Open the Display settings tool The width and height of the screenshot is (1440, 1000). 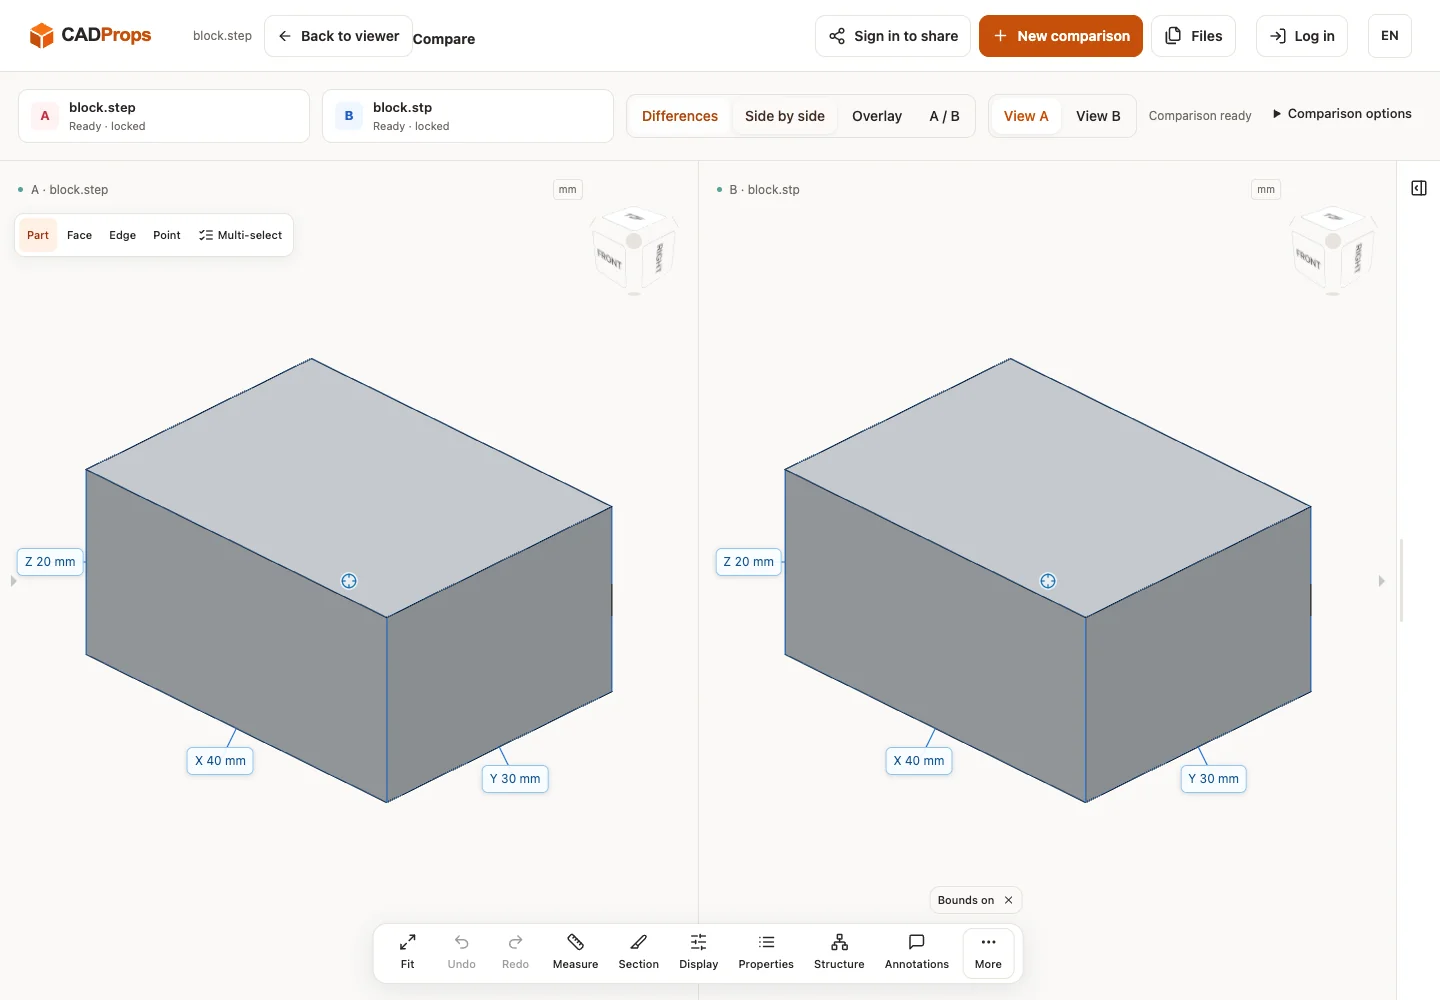coord(698,952)
